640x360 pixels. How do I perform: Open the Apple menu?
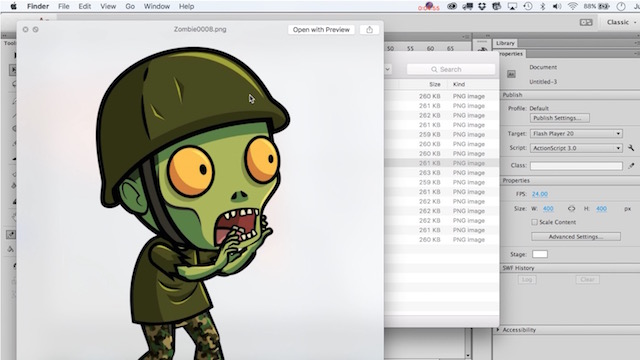(13, 6)
